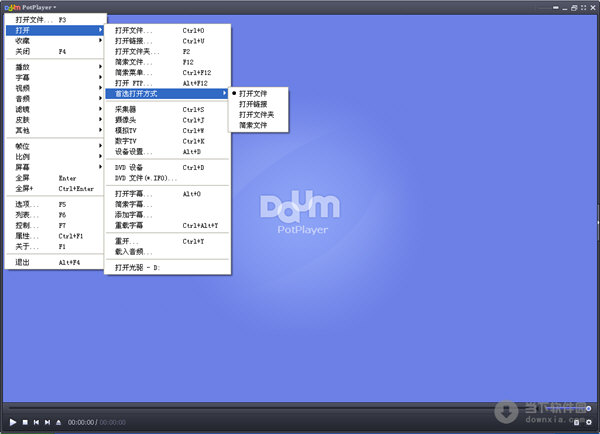Choose 打开 FTP... Alt+F12
The width and height of the screenshot is (600, 434).
[167, 83]
